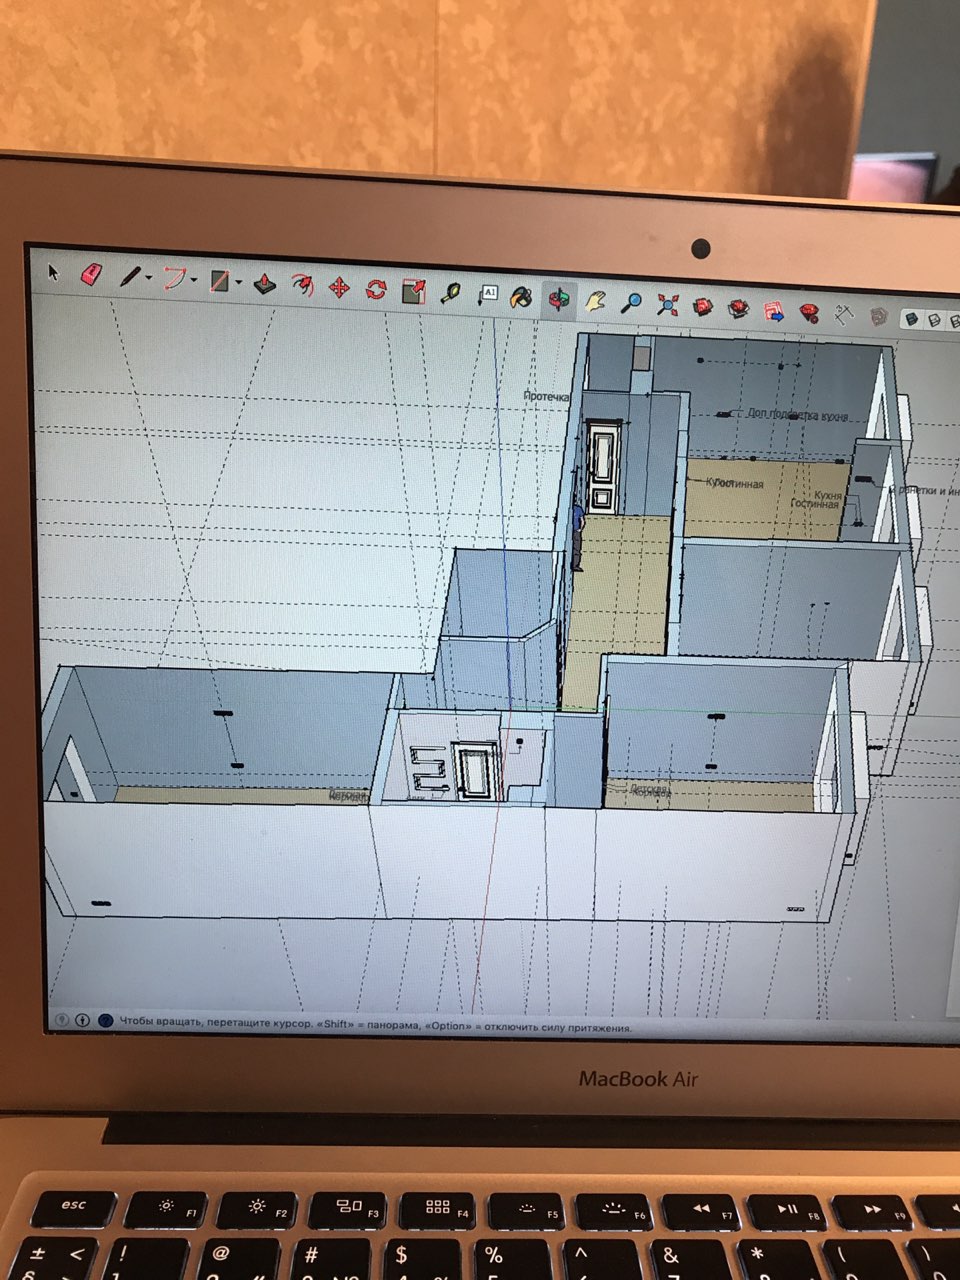Select the Move tool with four arrows
The width and height of the screenshot is (960, 1280).
(339, 288)
